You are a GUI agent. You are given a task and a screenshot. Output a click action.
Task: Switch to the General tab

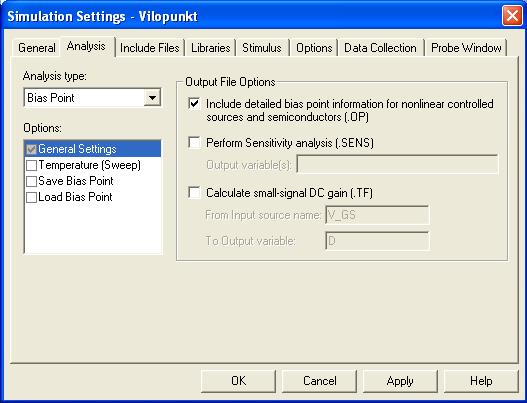(37, 48)
